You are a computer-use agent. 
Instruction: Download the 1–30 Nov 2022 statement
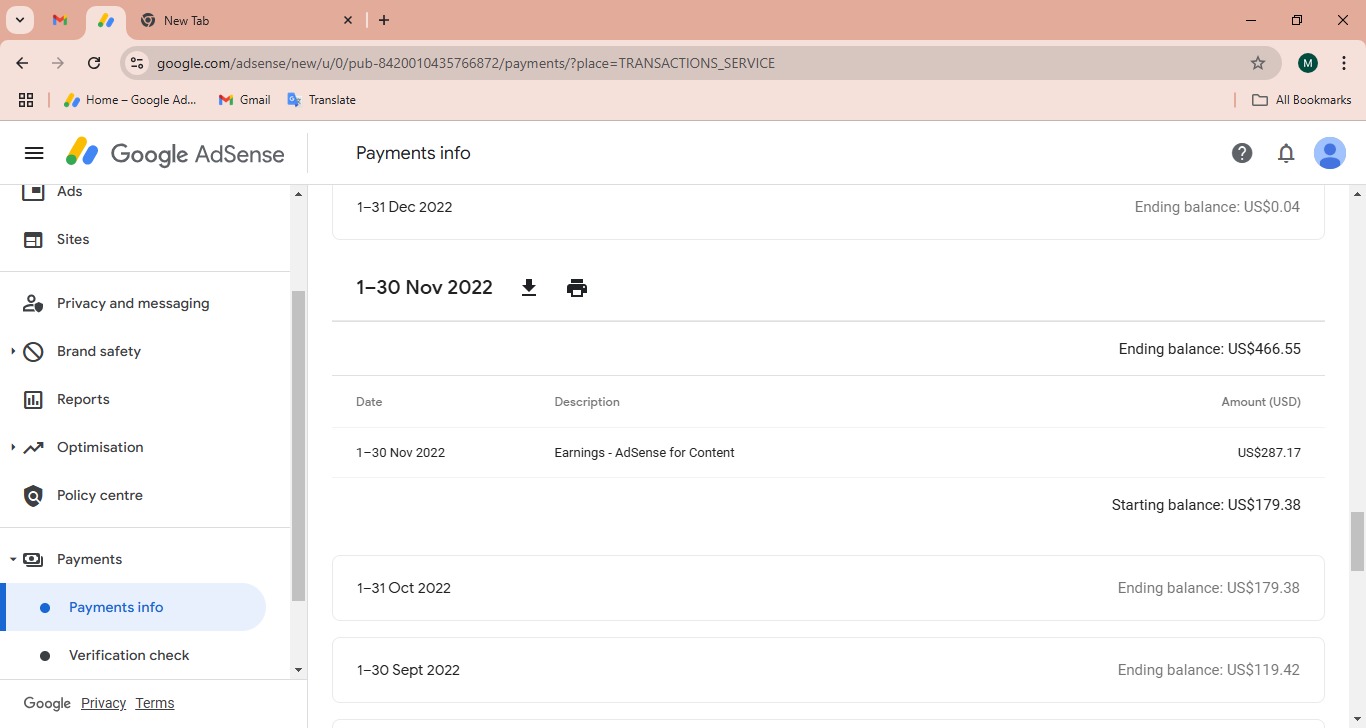point(529,288)
